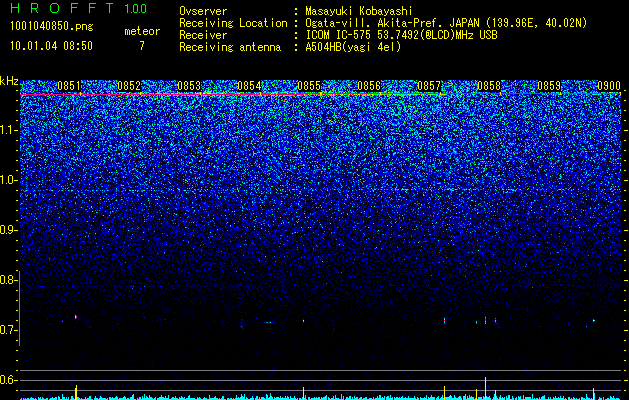This screenshot has width=629, height=400.
Task: Click the meteor echo just after 0857
Action: (444, 320)
